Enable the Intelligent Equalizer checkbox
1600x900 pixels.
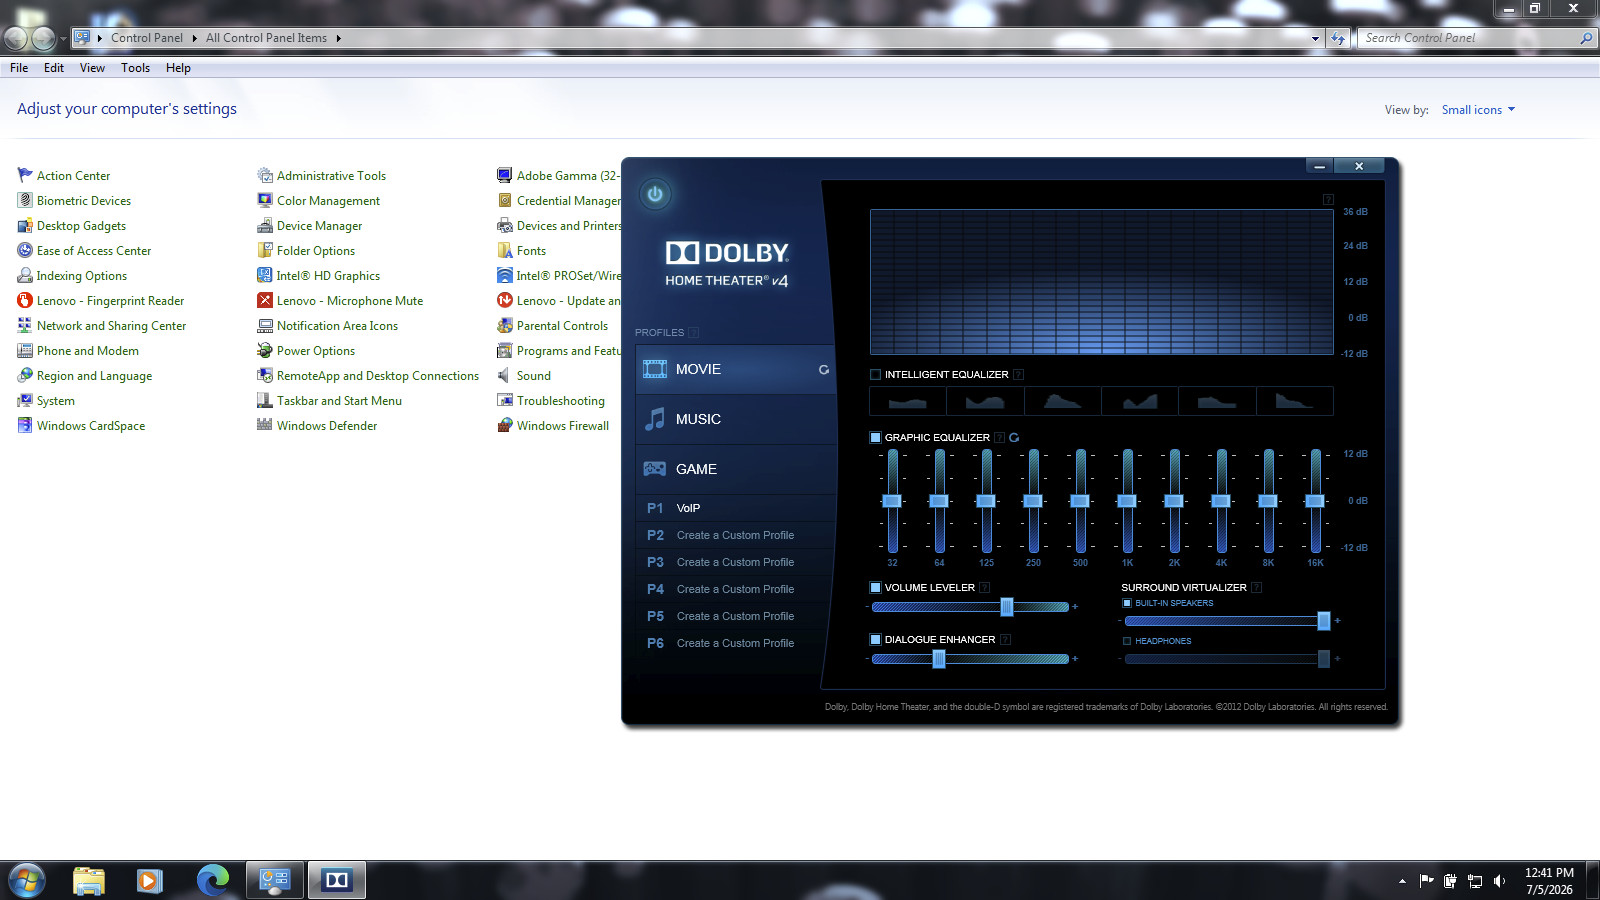(x=876, y=375)
